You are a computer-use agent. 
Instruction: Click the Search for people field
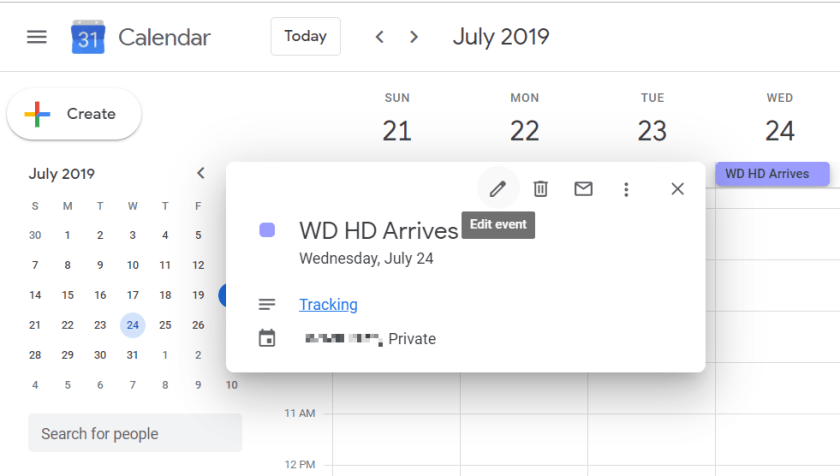coord(135,434)
